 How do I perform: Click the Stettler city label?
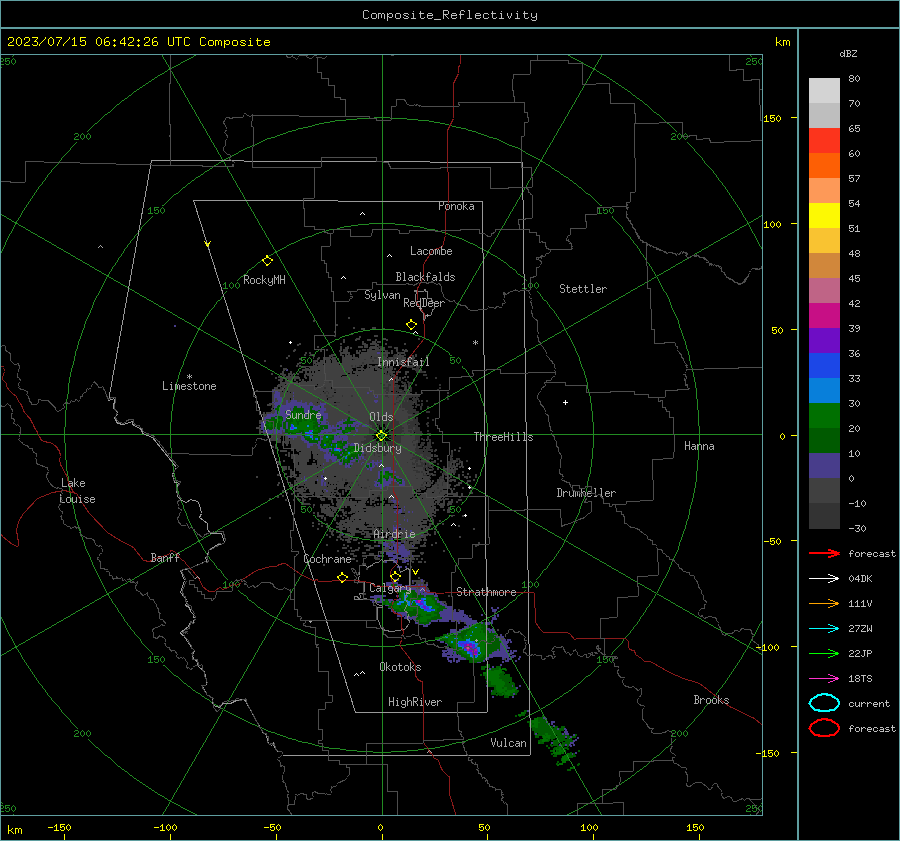point(583,289)
